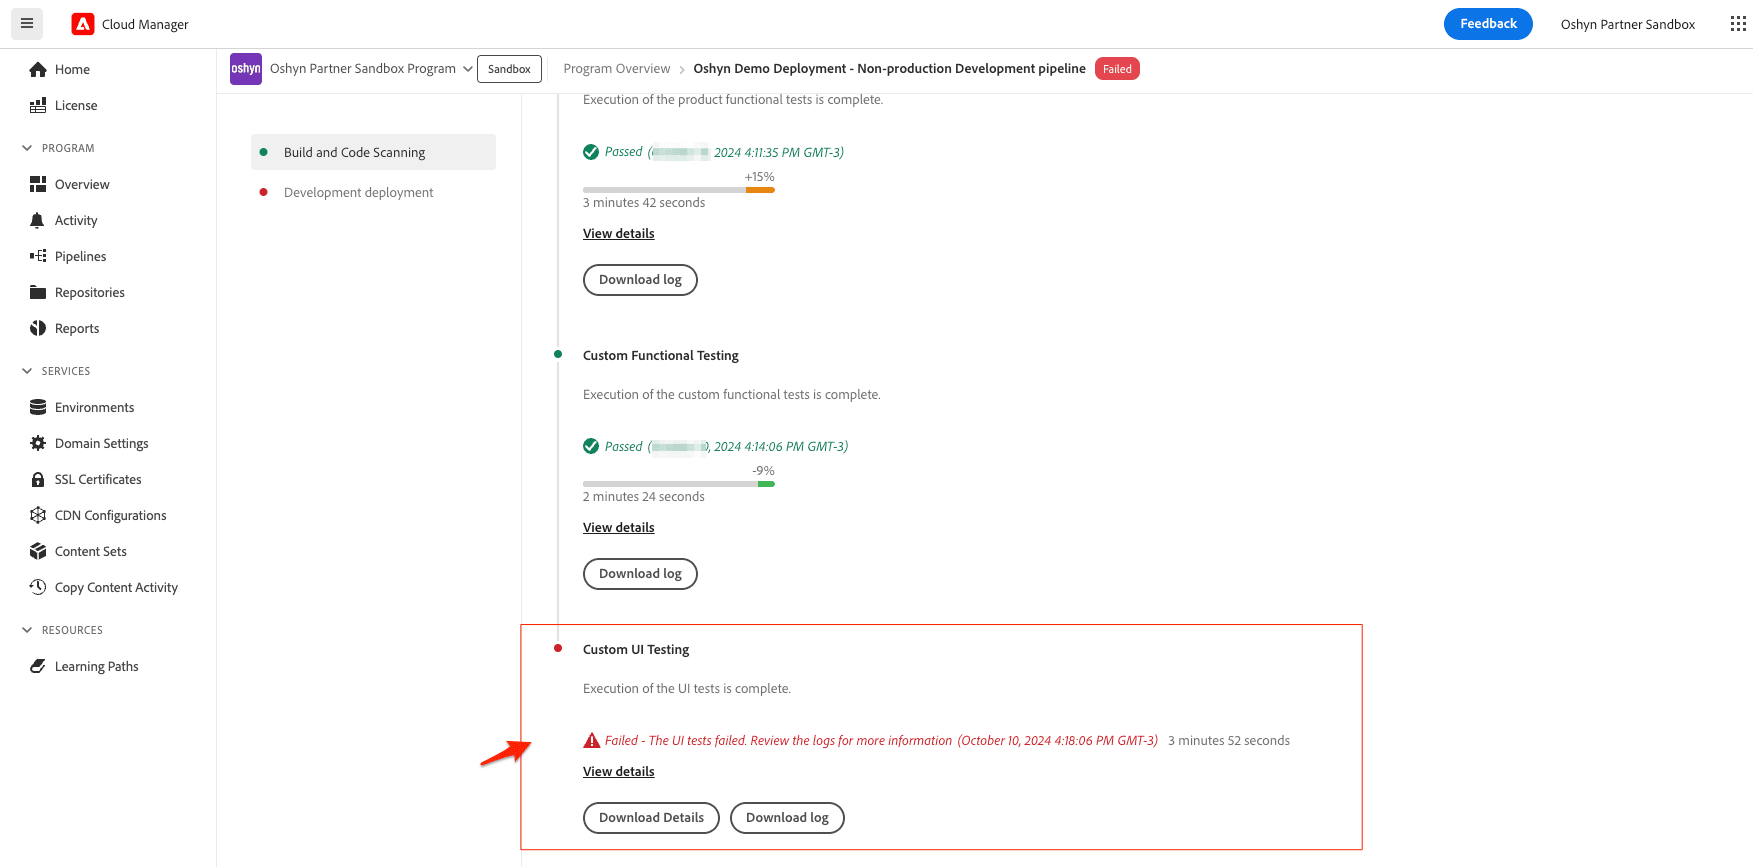Click the green passed checkmark at 4:11:35
This screenshot has height=867, width=1753.
(x=591, y=152)
